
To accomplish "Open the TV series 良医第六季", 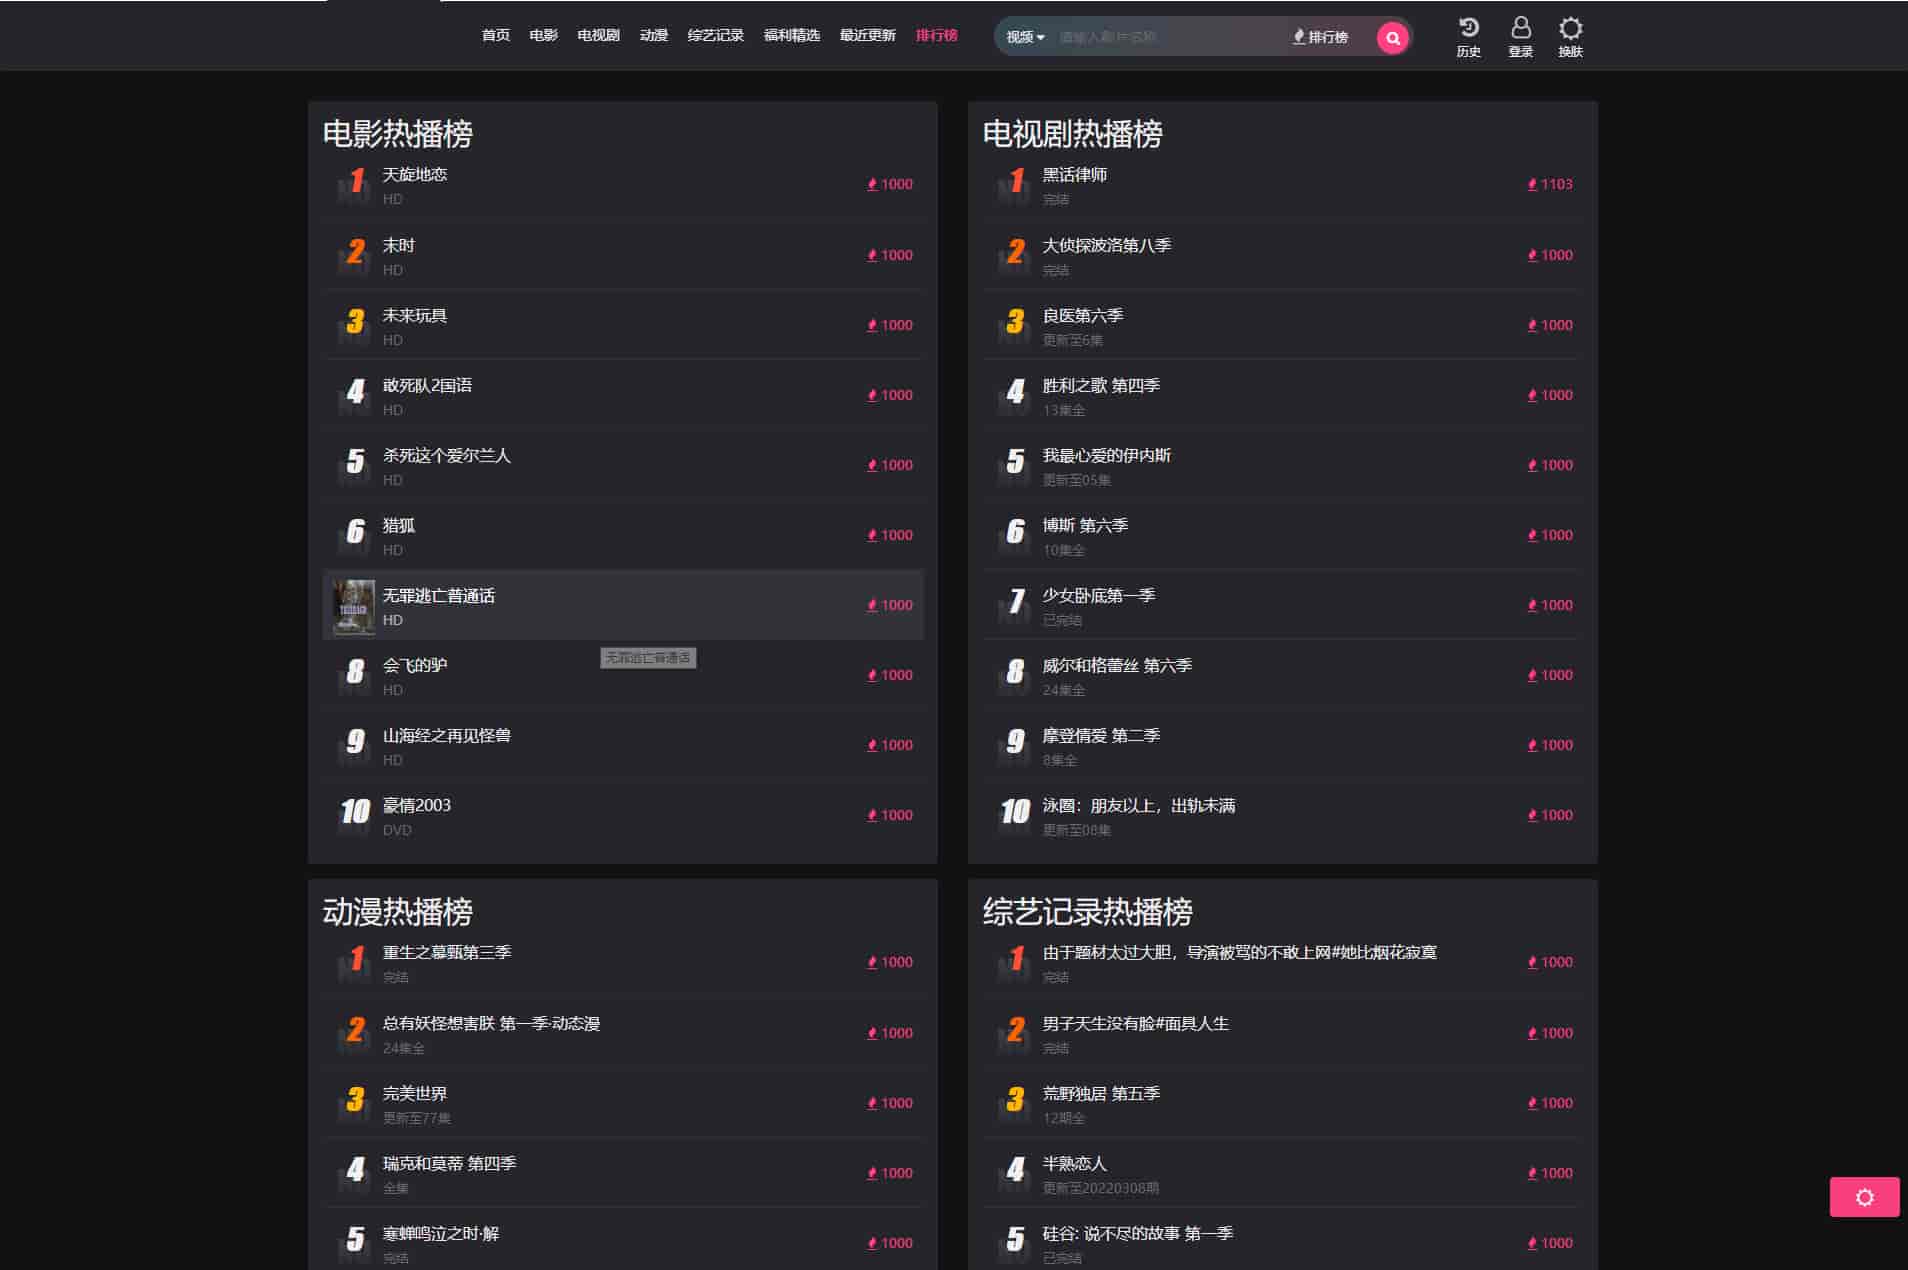I will coord(1083,315).
